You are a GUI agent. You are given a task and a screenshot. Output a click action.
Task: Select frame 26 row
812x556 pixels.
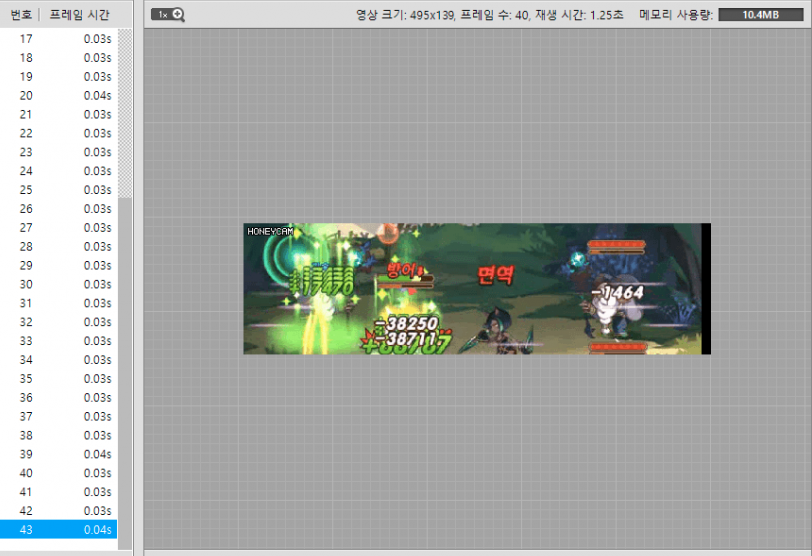tap(59, 209)
